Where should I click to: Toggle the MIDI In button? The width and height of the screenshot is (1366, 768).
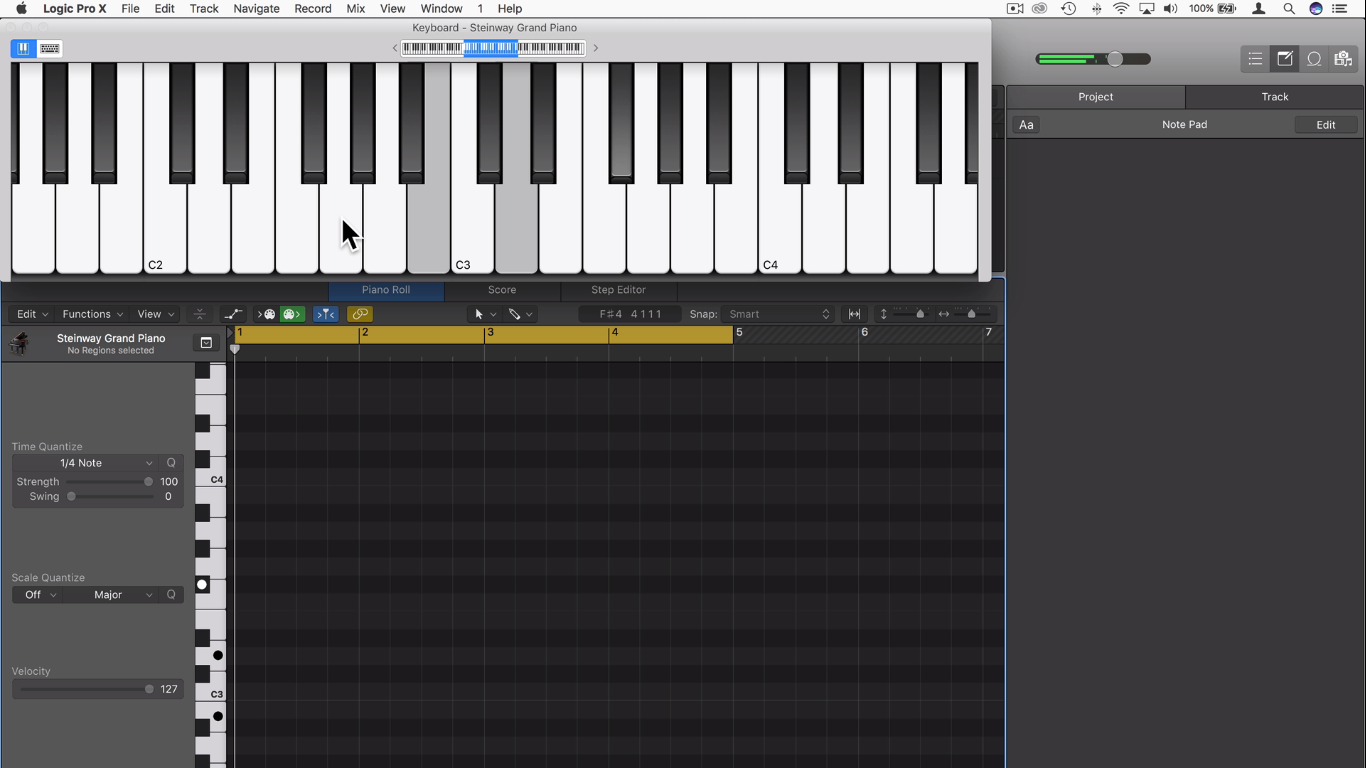coord(268,314)
